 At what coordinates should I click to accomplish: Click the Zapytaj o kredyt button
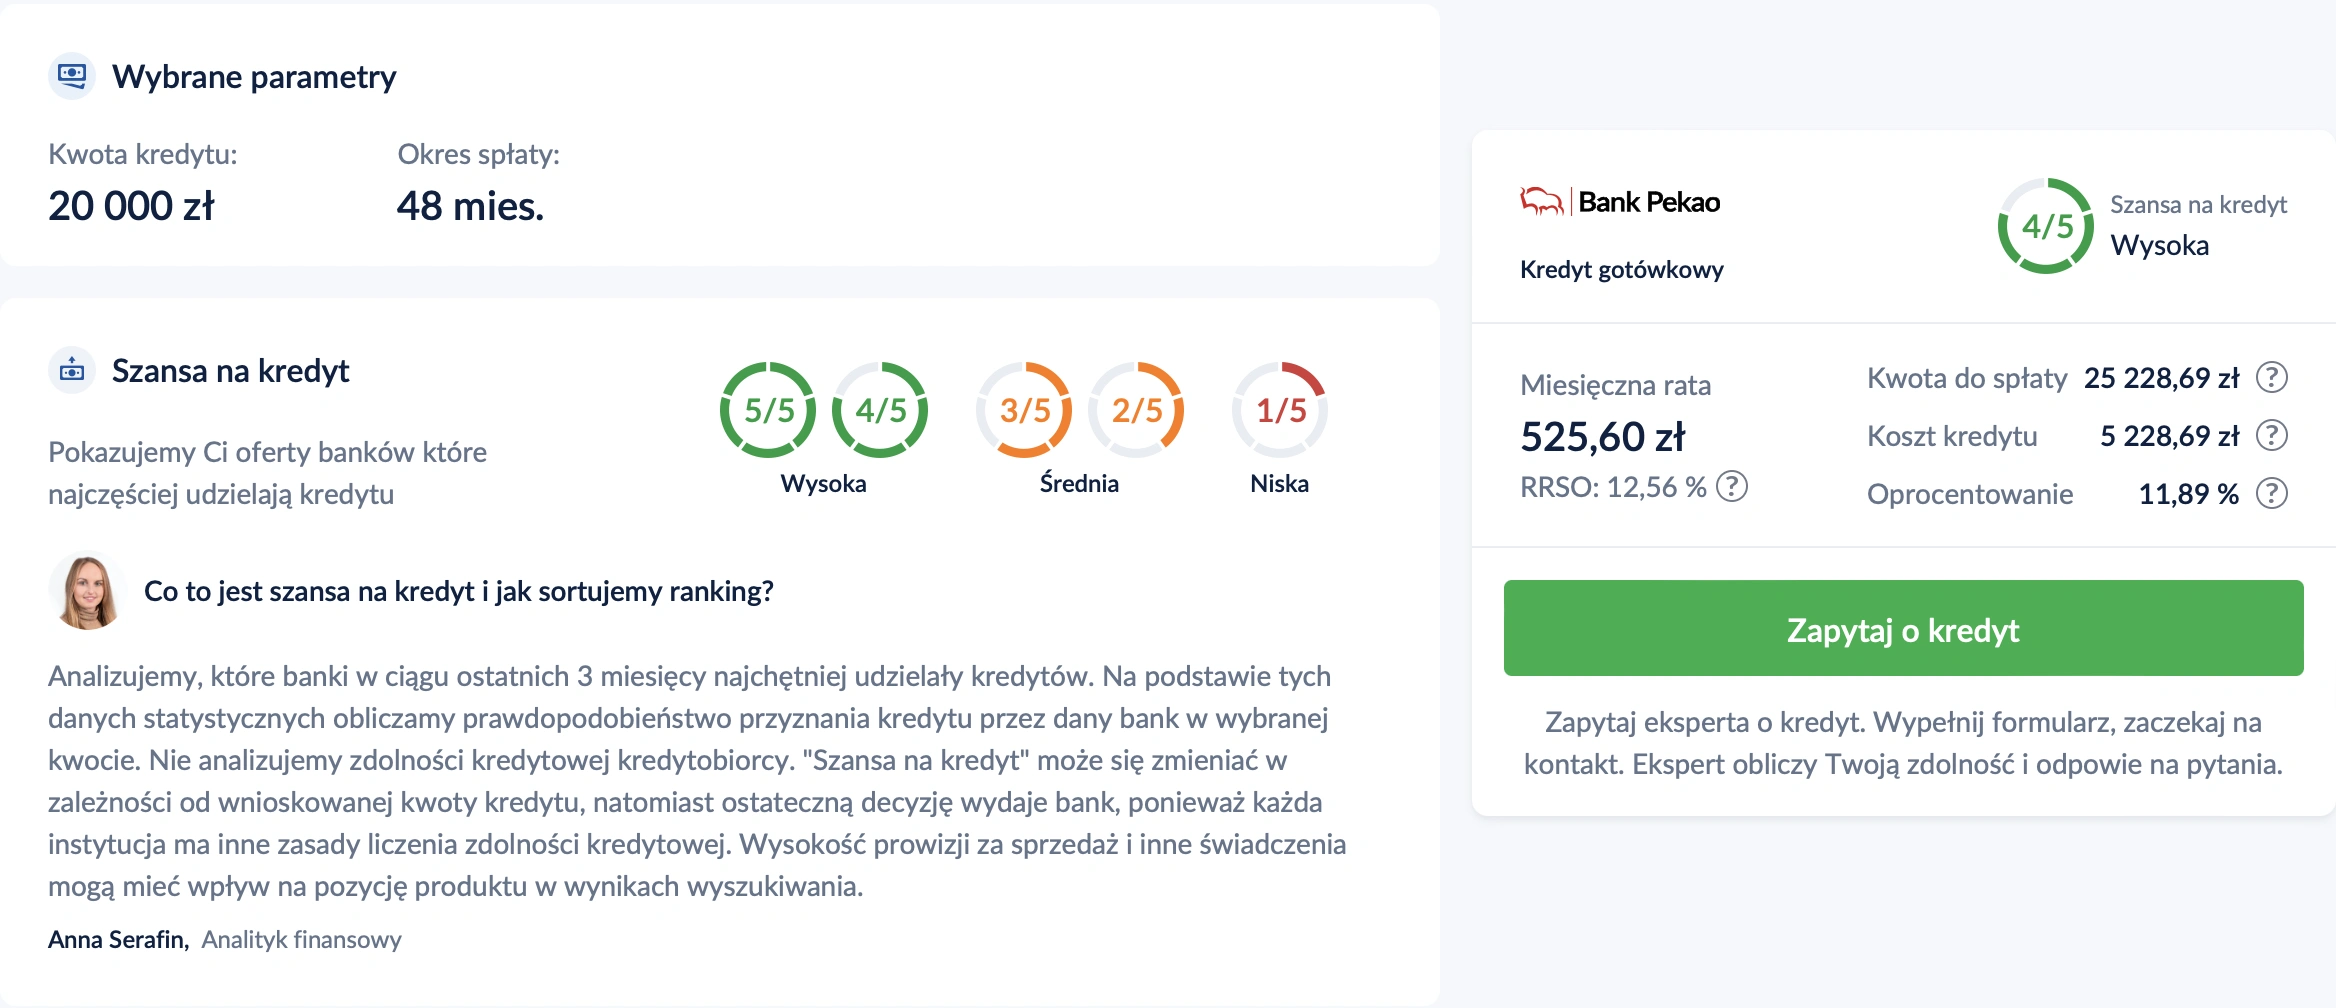[1903, 628]
